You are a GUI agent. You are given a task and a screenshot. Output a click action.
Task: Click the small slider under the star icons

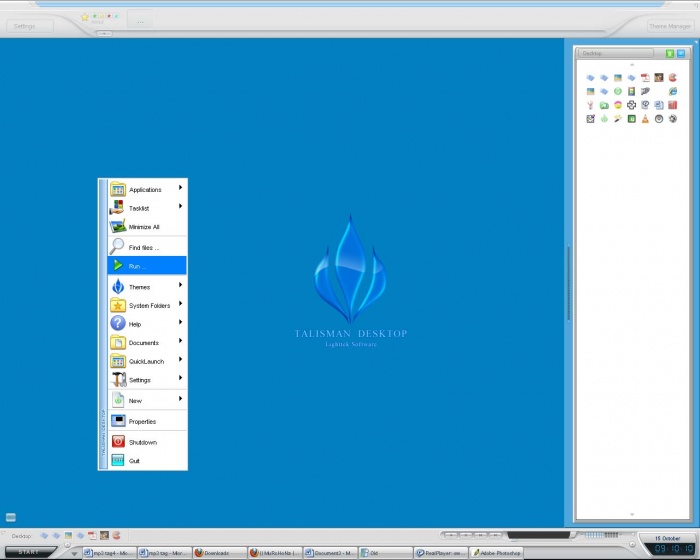pyautogui.click(x=104, y=33)
